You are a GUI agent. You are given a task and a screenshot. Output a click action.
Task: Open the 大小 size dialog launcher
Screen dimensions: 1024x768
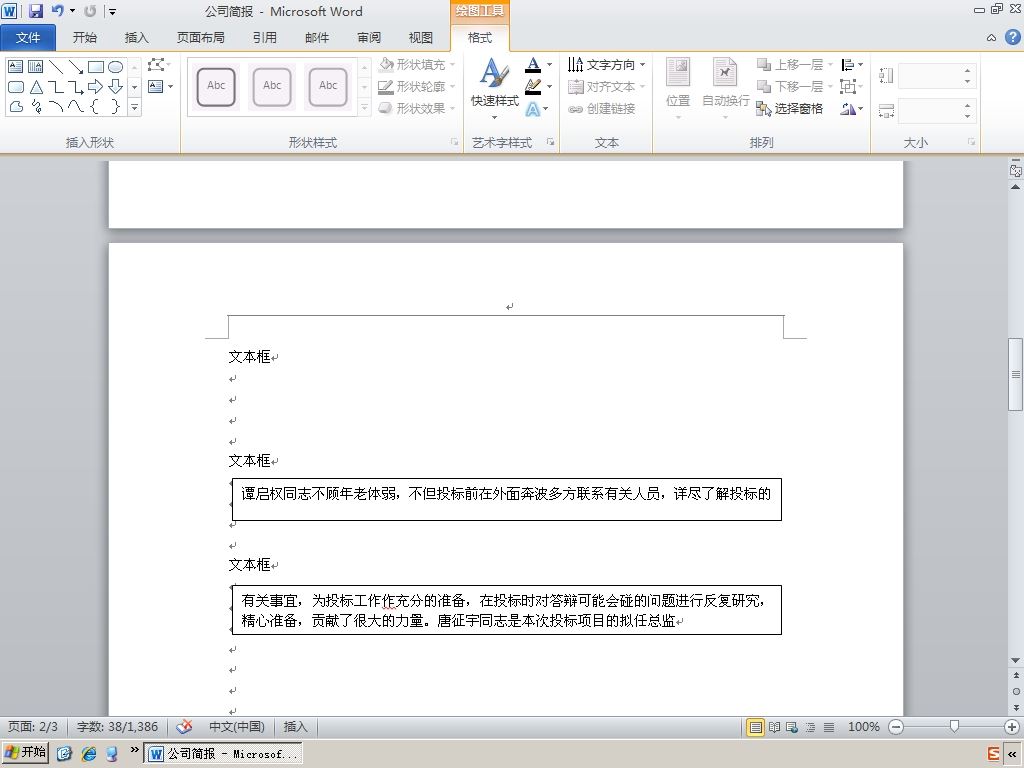point(972,142)
